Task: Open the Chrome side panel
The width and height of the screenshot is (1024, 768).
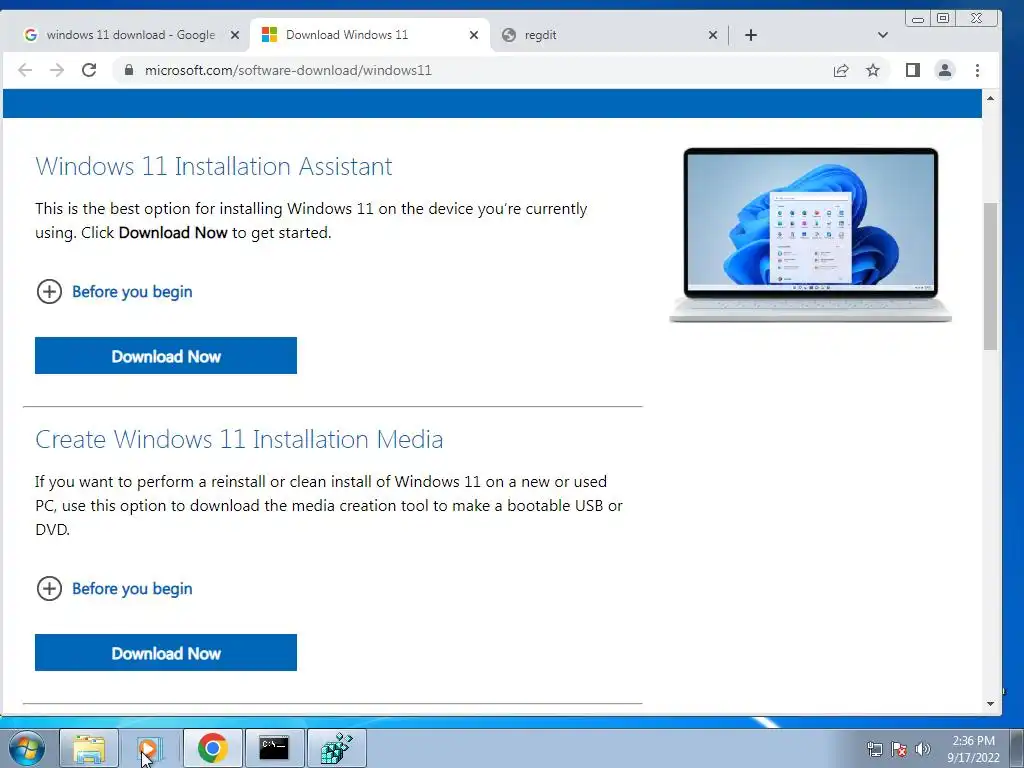Action: [912, 70]
